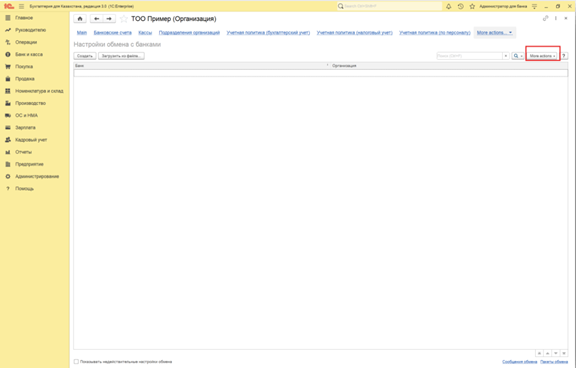The width and height of the screenshot is (576, 368).
Task: Open the history clock icon
Action: 461,6
